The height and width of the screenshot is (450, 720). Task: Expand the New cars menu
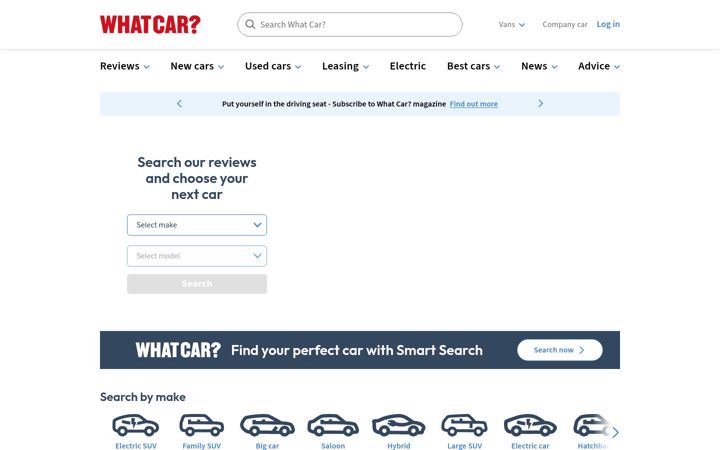point(197,66)
